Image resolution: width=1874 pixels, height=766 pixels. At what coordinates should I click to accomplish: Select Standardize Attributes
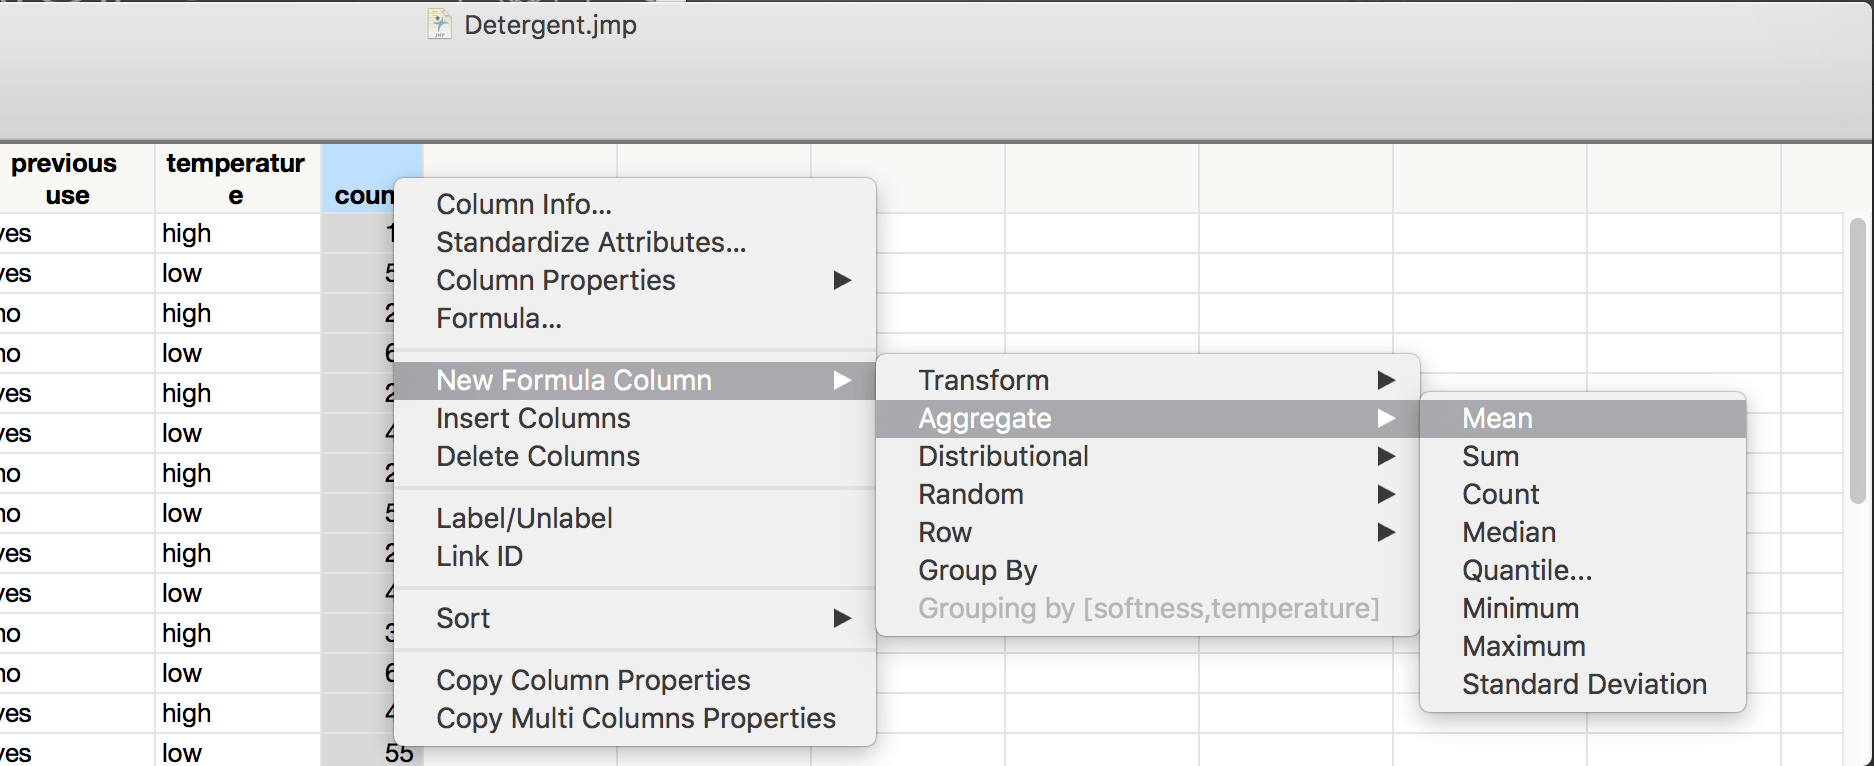point(590,242)
